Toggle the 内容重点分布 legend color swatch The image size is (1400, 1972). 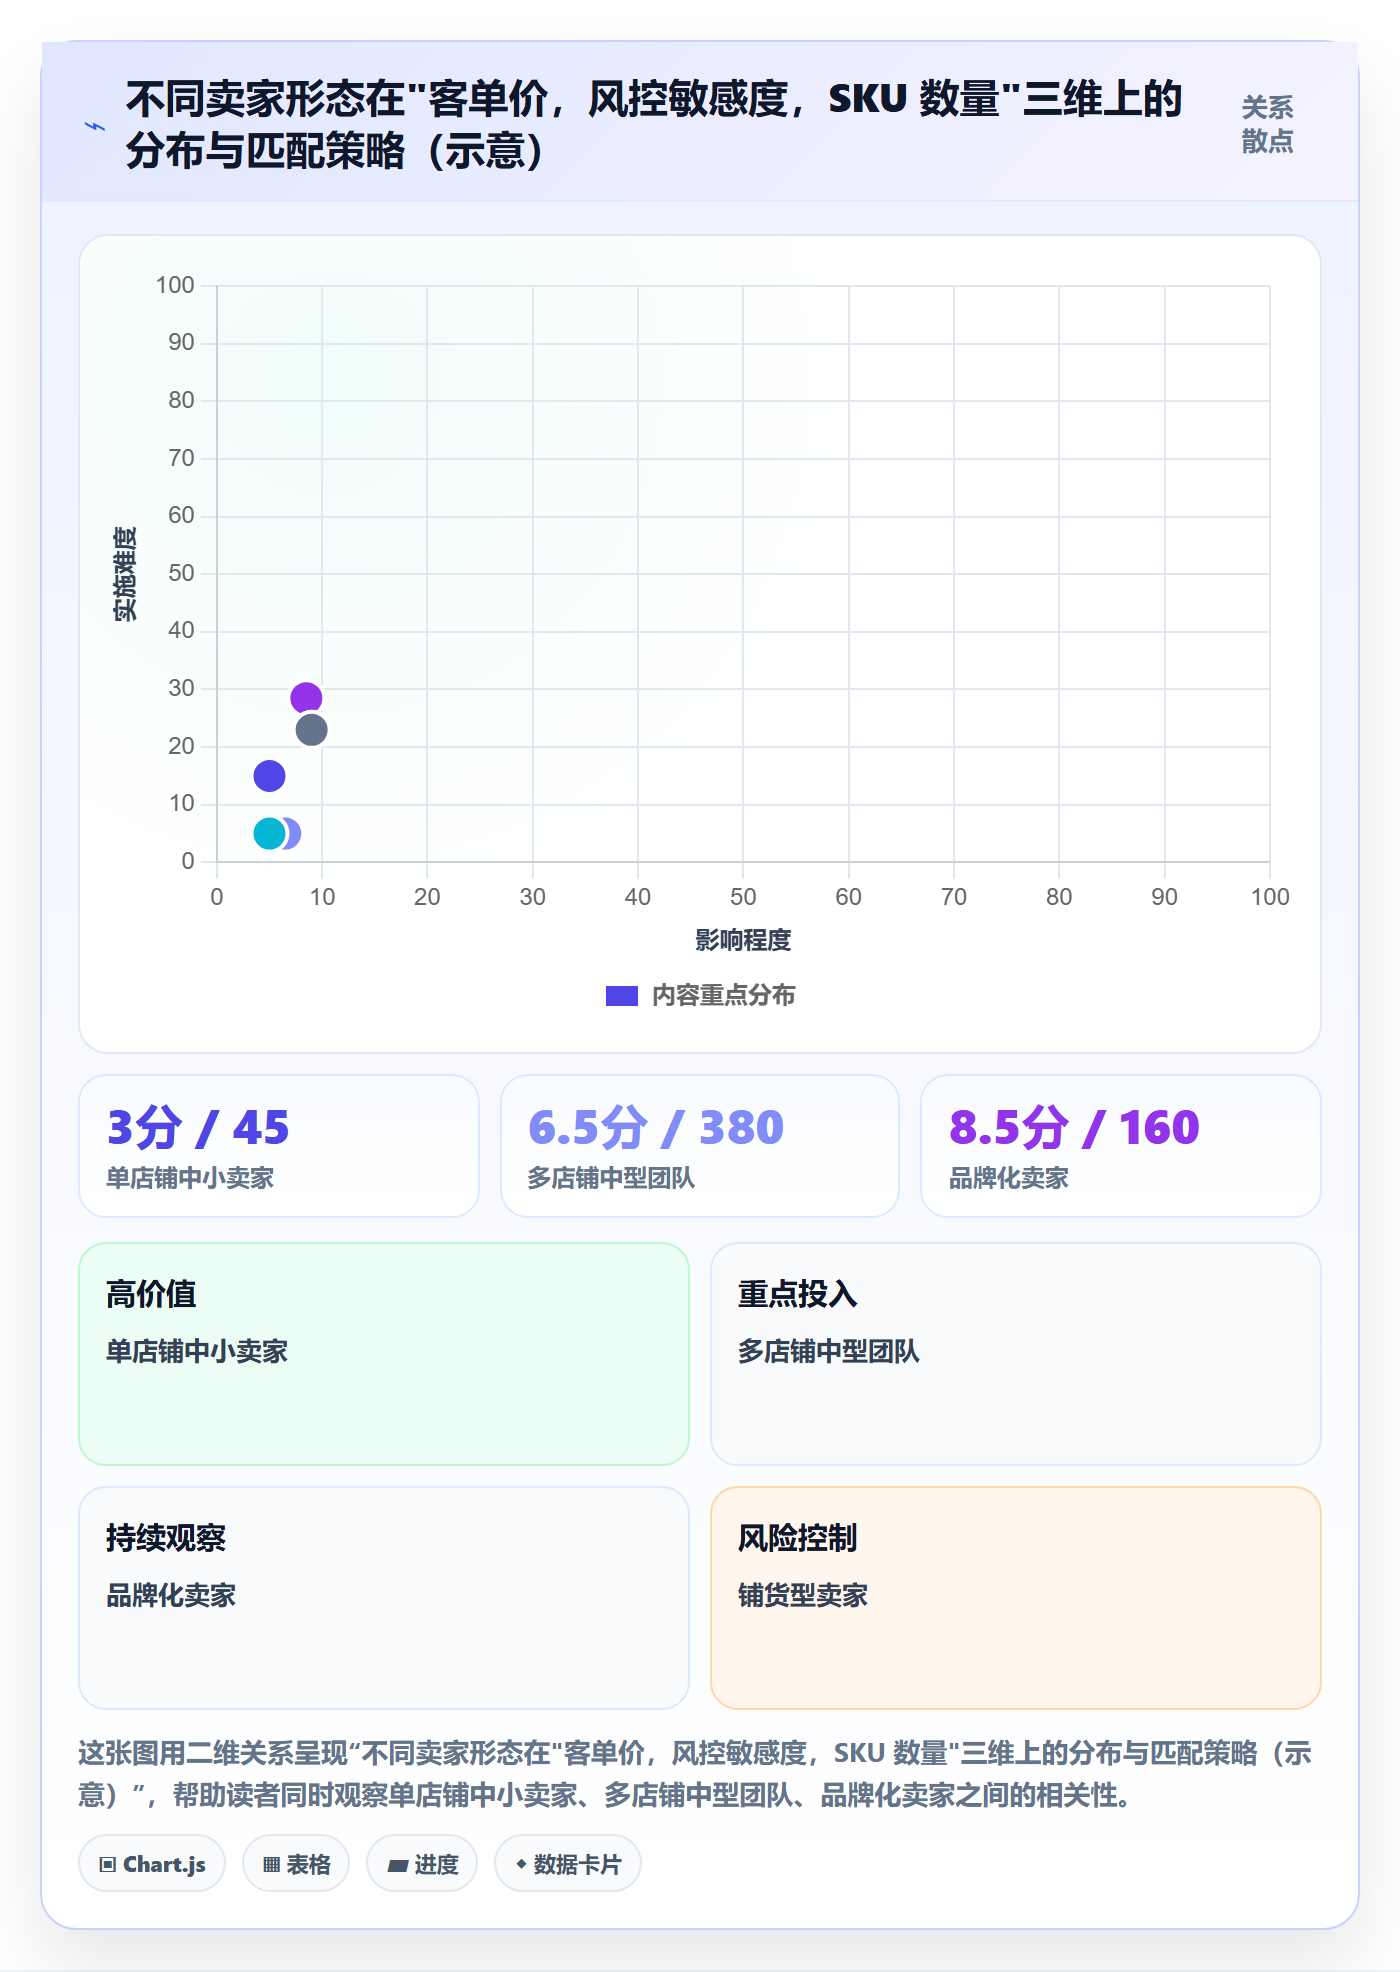coord(621,996)
